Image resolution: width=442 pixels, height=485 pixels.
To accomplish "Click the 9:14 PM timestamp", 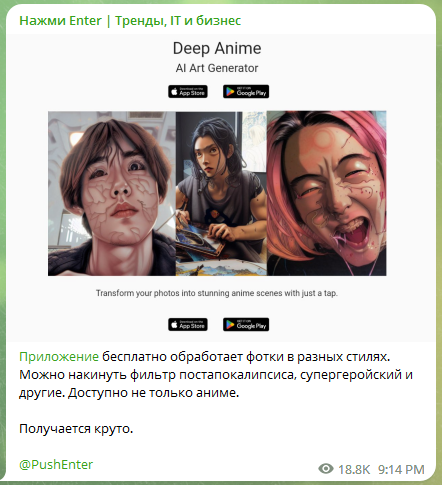I will (x=401, y=469).
